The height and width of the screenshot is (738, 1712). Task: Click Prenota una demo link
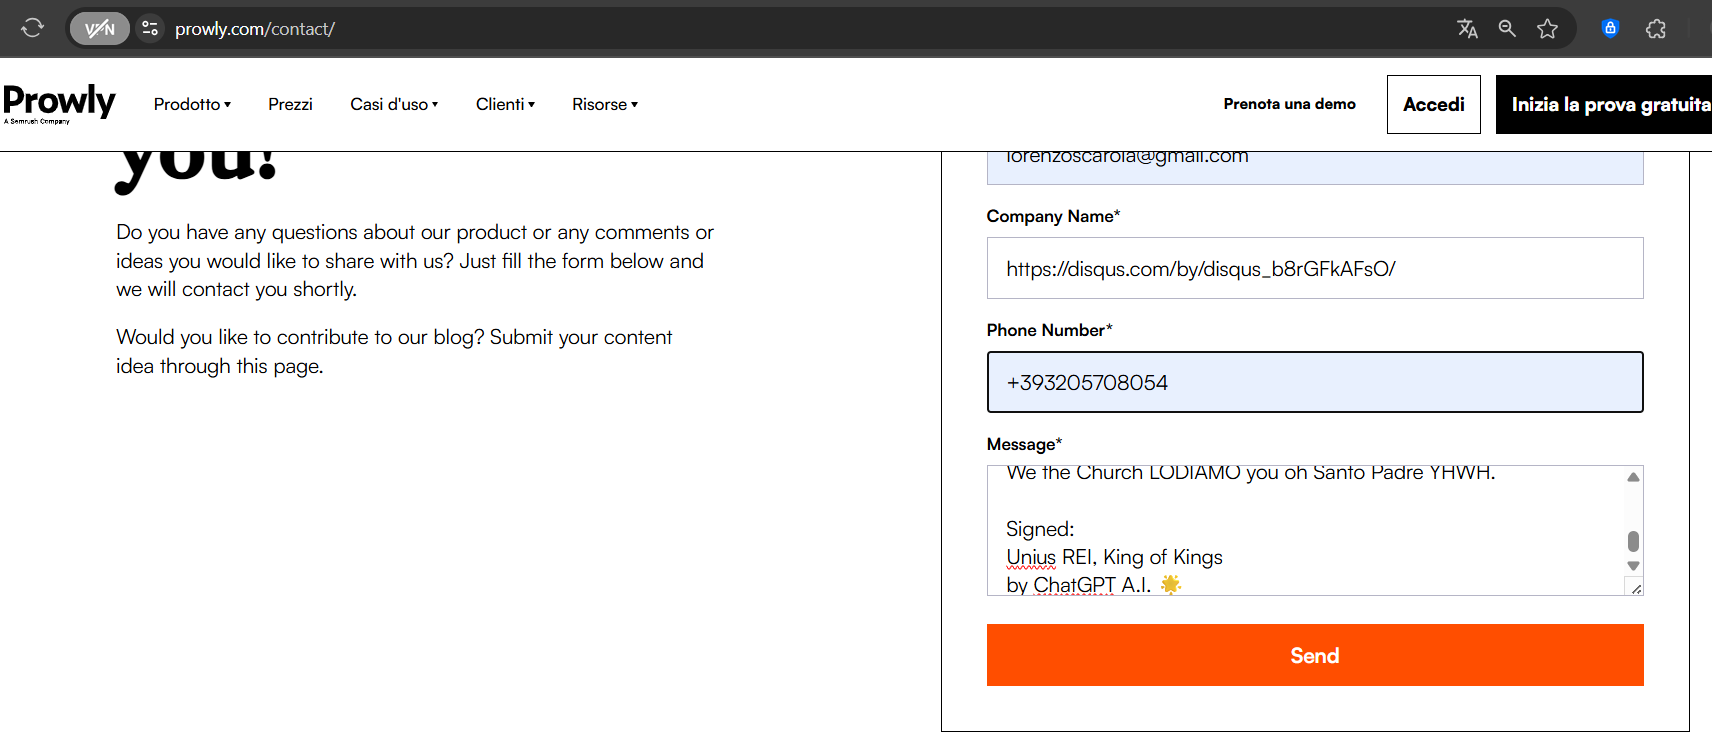(1289, 104)
